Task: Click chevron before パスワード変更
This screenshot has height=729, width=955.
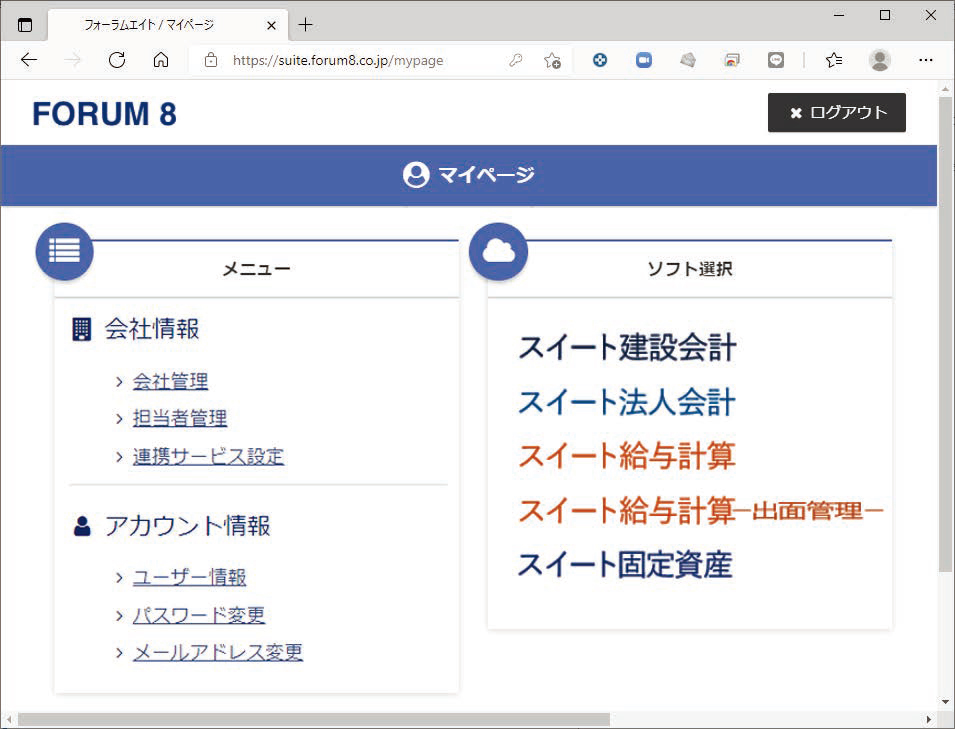Action: point(119,616)
